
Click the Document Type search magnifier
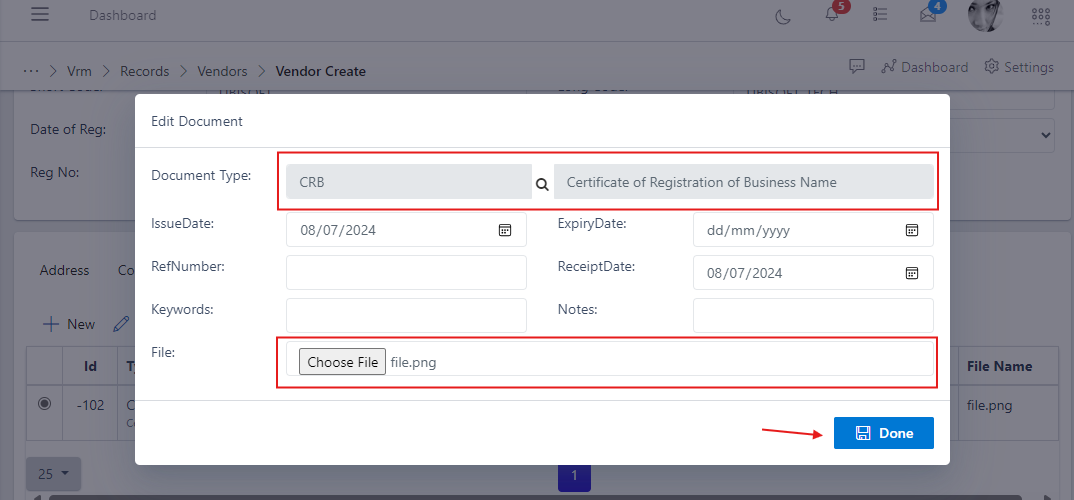[x=542, y=184]
